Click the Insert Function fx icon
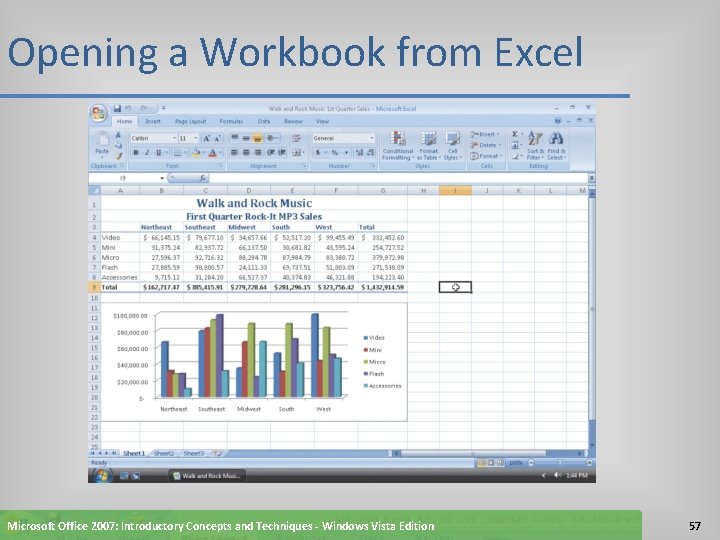The image size is (720, 540). click(202, 178)
